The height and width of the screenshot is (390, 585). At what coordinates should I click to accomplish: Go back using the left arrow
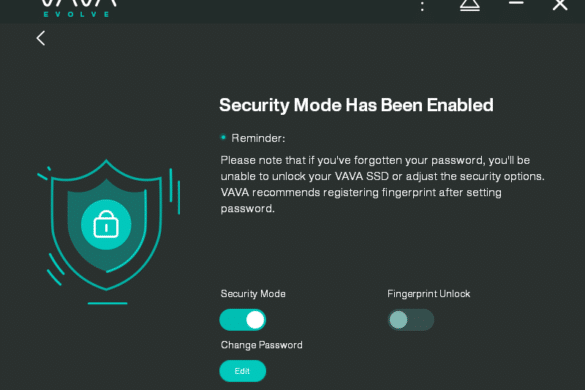[41, 38]
